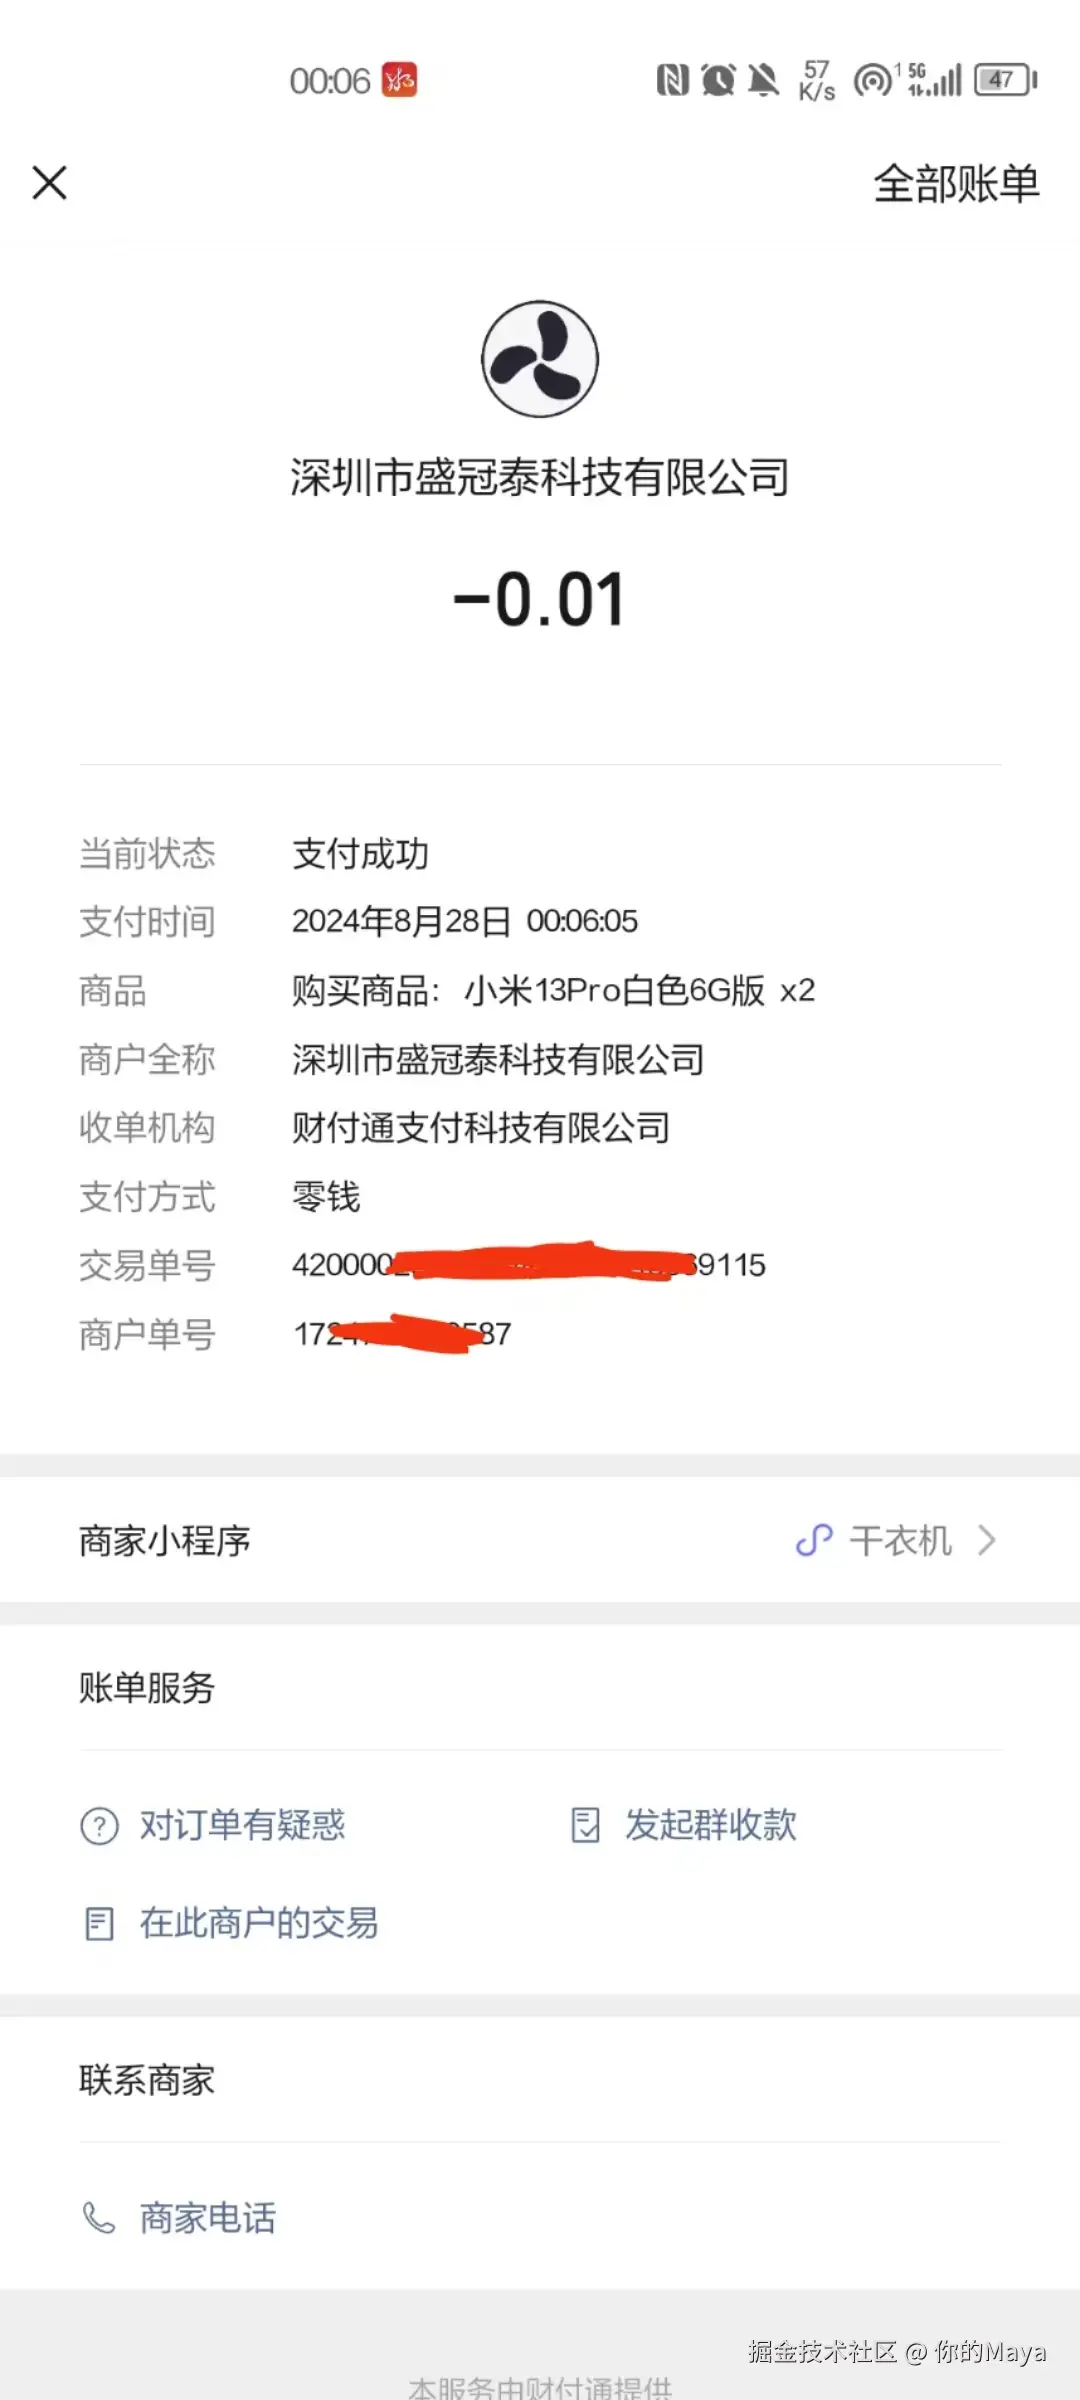
Task: Expand the 商家小程序 row chevron
Action: [x=986, y=1540]
